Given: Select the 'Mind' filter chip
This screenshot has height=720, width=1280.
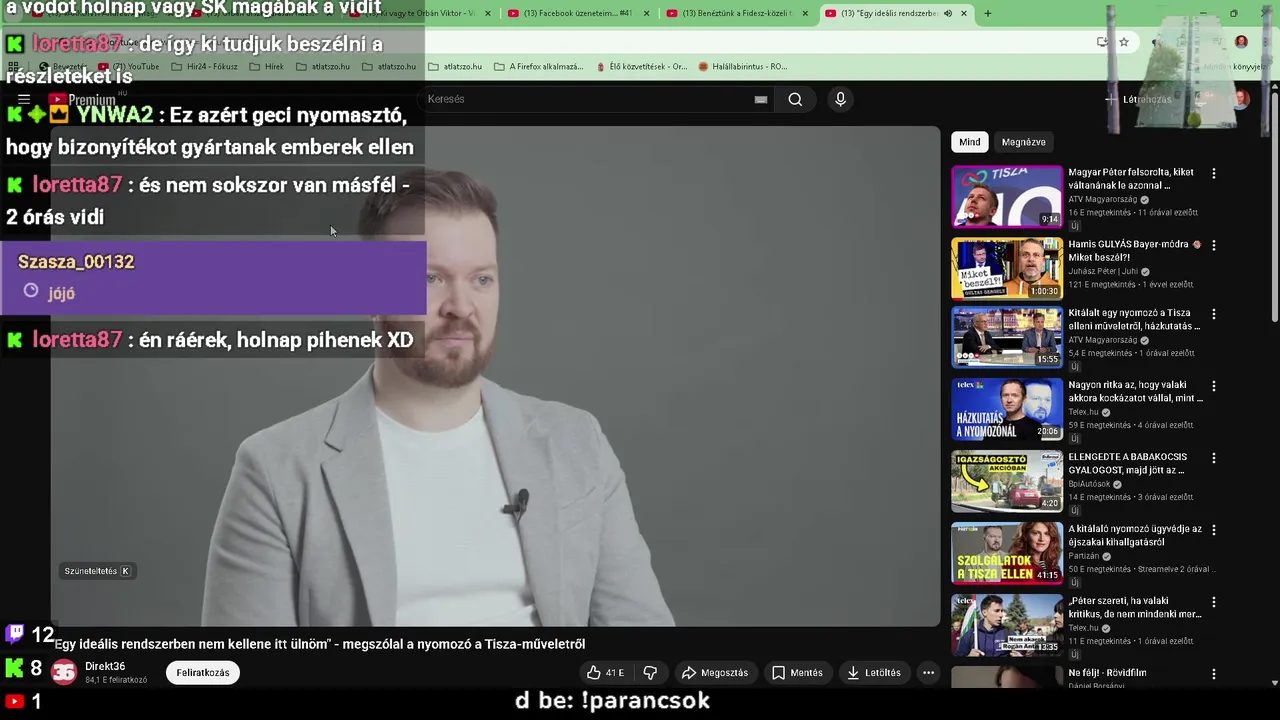Looking at the screenshot, I should pyautogui.click(x=970, y=142).
